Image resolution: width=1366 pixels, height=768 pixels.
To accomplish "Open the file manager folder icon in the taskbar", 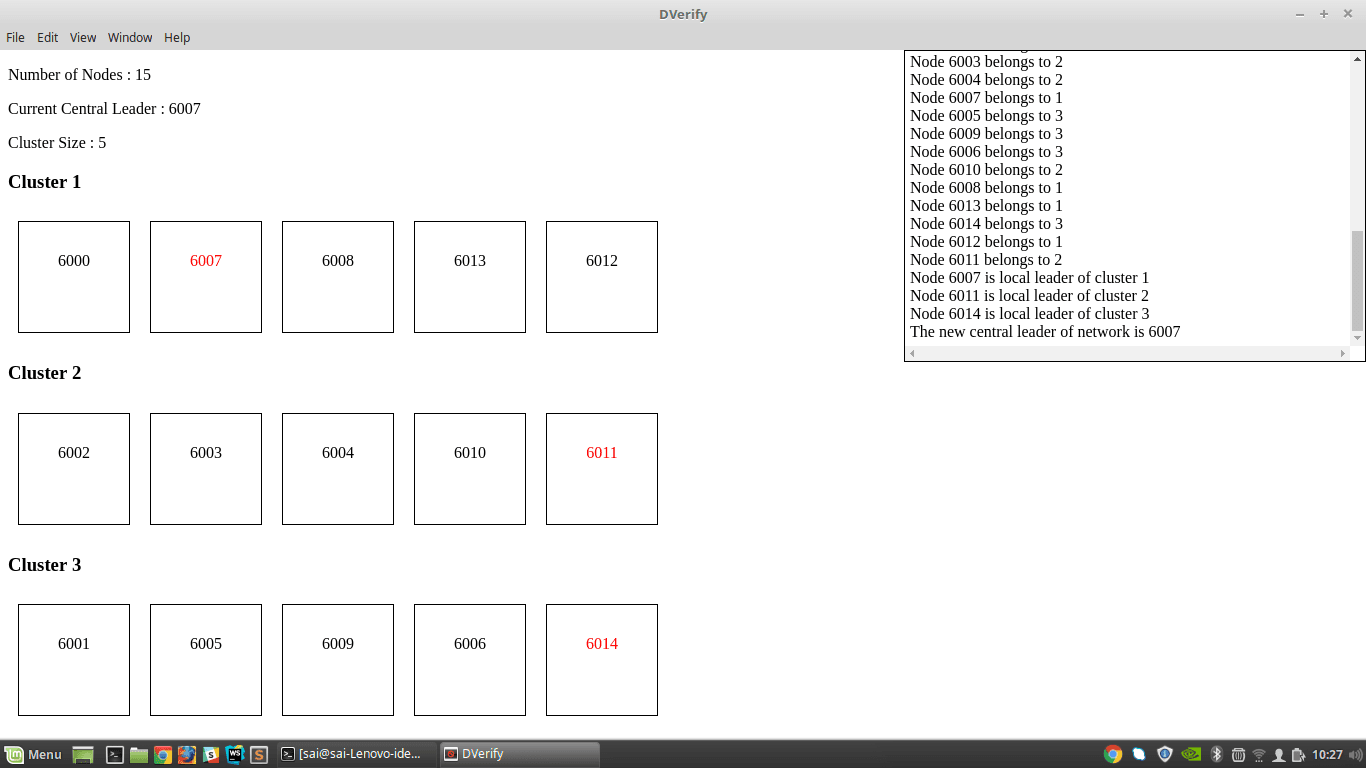I will (x=139, y=755).
